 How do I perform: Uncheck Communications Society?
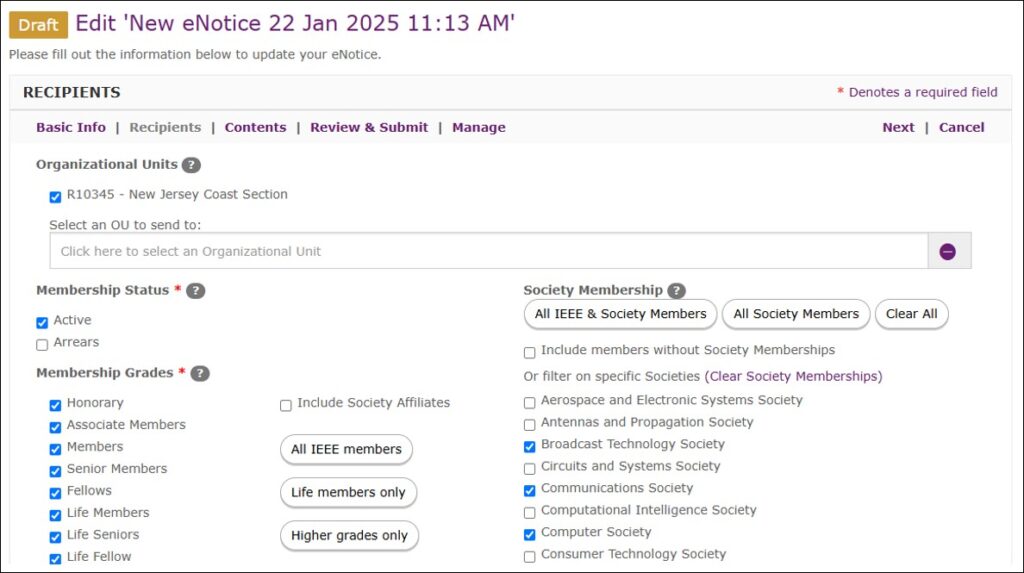[530, 491]
